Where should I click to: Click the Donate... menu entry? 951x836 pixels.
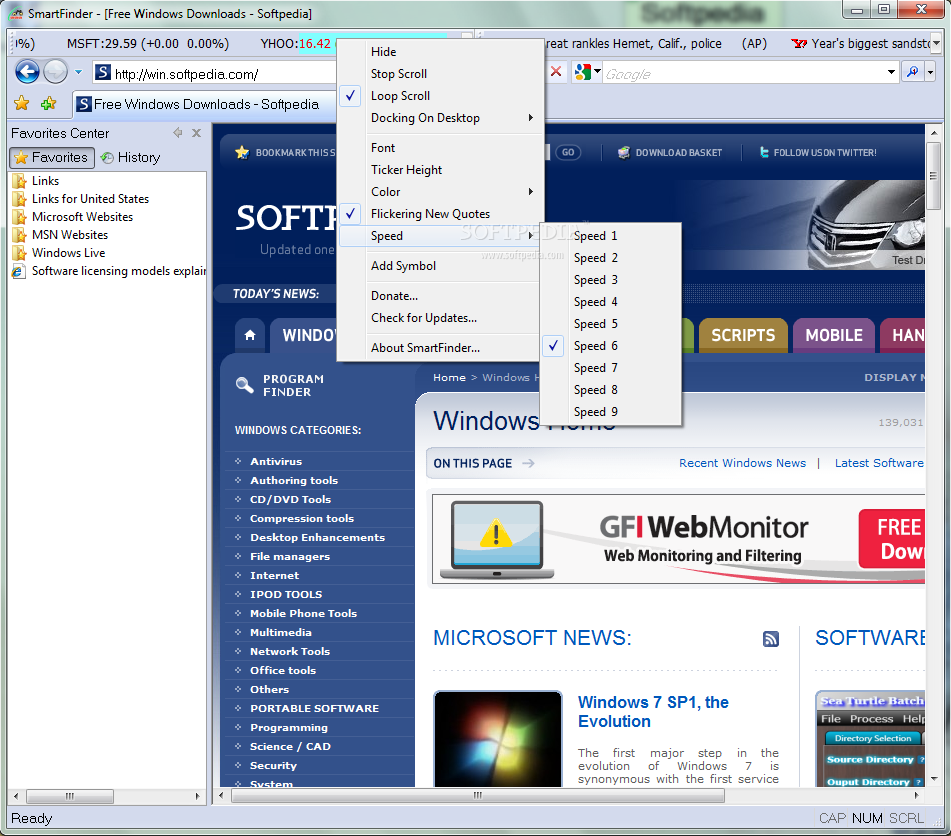click(x=441, y=296)
